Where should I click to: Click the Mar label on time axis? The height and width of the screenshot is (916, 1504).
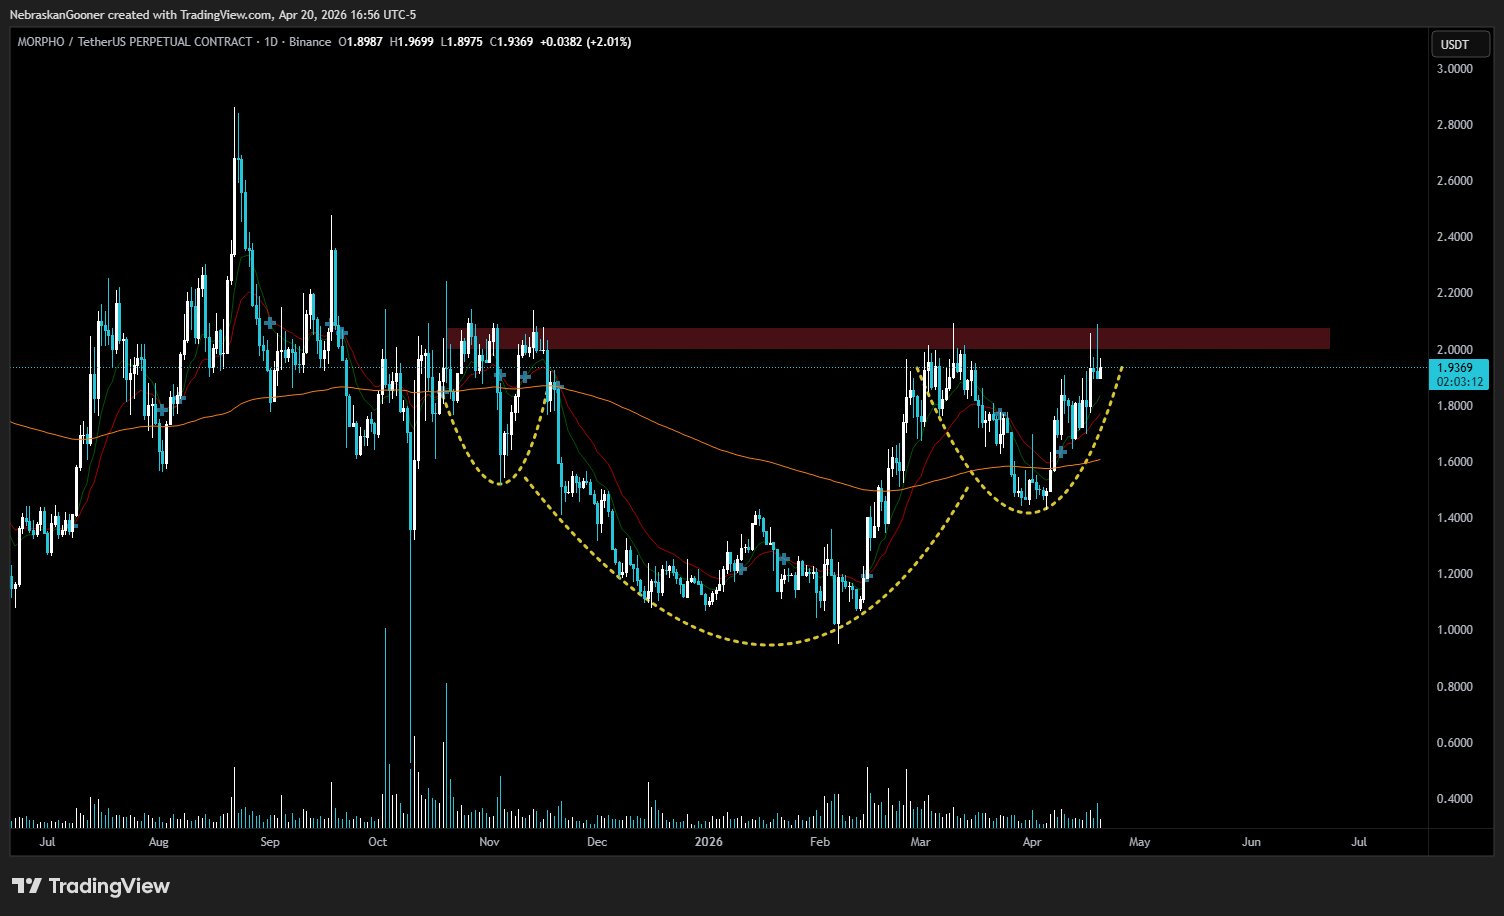(x=920, y=842)
